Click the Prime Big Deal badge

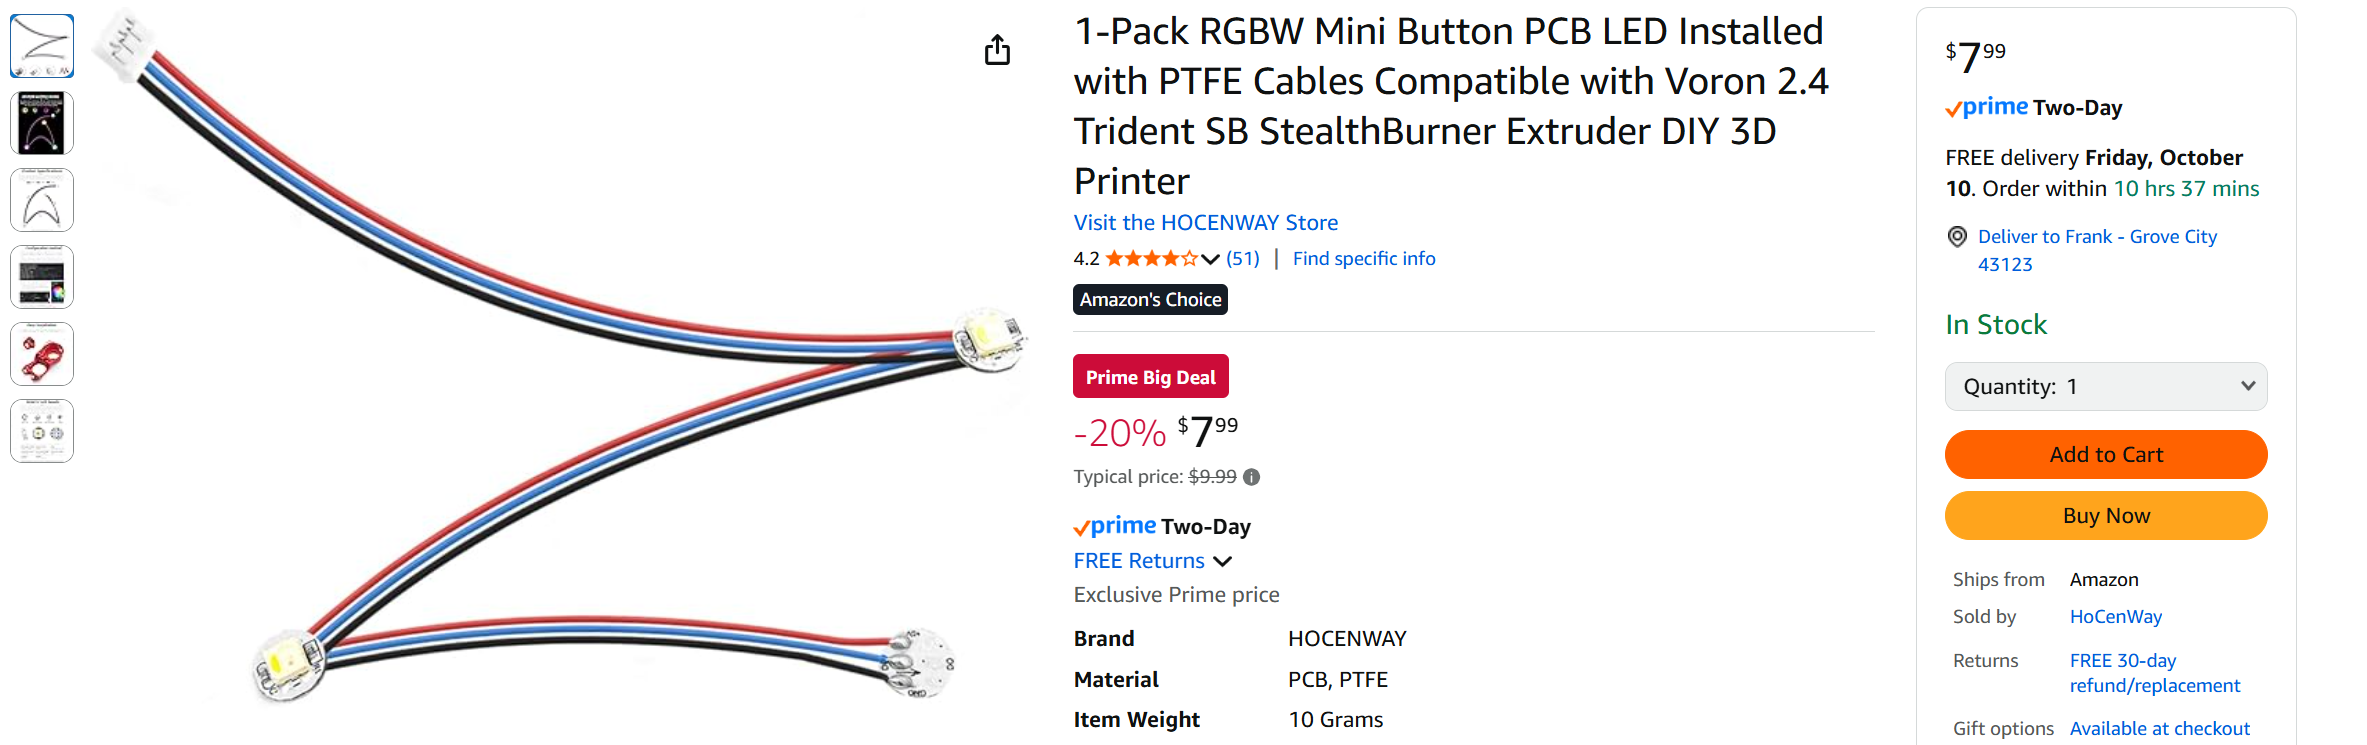point(1151,377)
